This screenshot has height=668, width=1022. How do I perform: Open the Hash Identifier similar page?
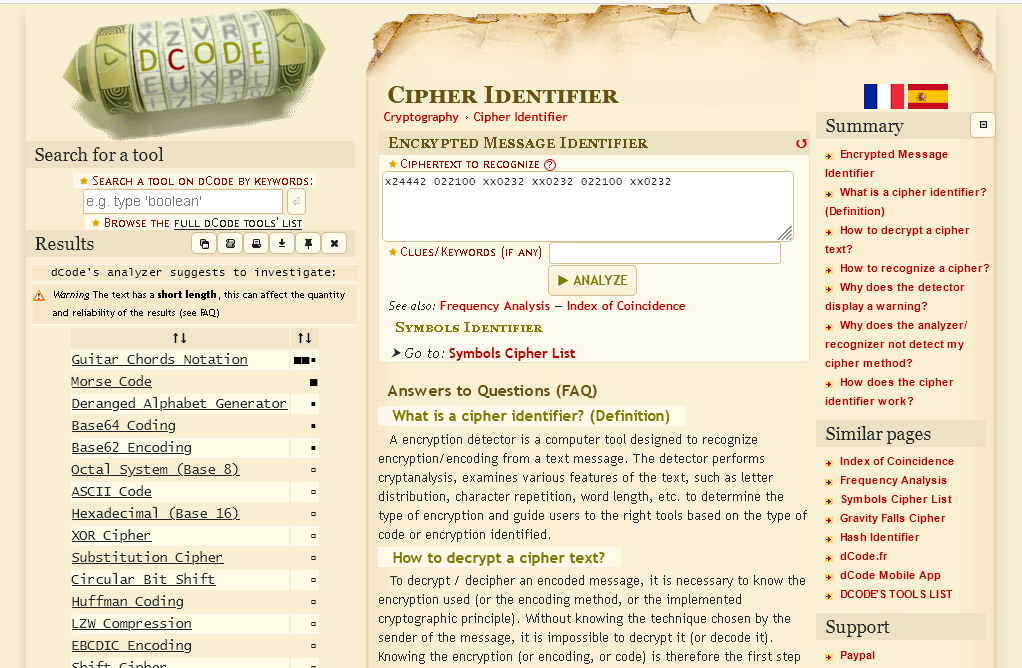point(879,537)
